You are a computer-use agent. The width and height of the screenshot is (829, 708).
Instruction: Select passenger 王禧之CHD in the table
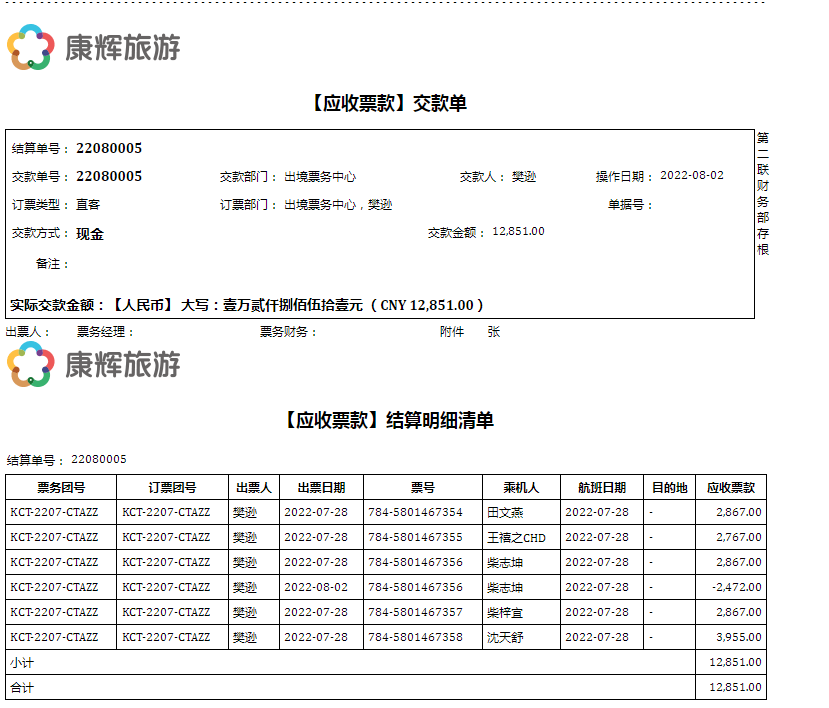point(516,537)
